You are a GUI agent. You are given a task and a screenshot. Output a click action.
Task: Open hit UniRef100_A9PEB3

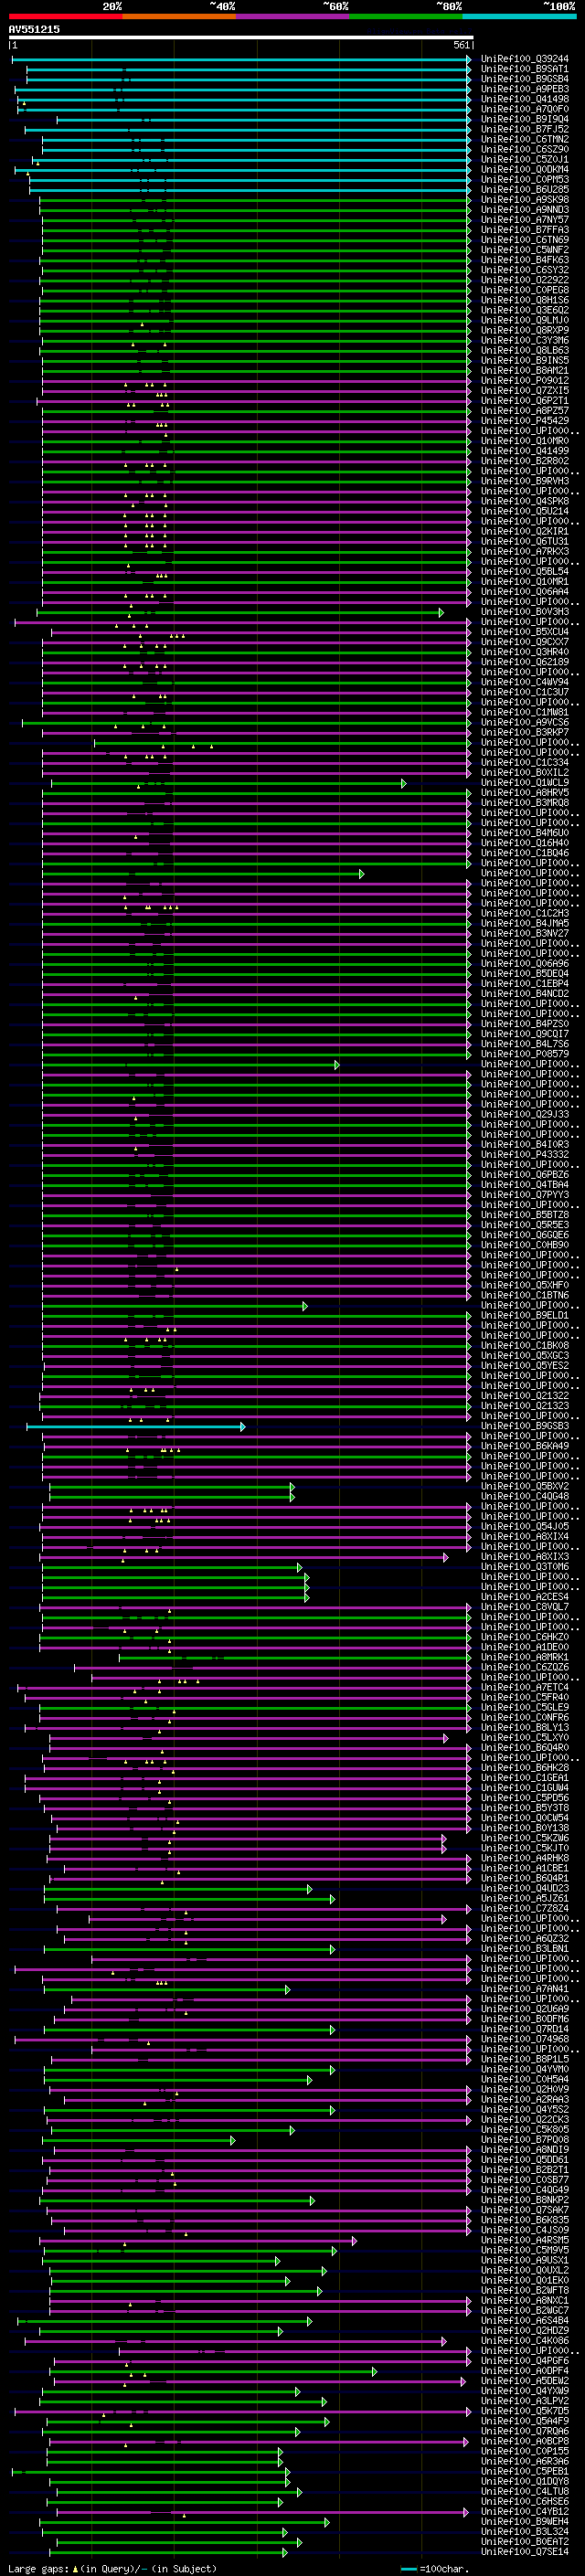(524, 89)
